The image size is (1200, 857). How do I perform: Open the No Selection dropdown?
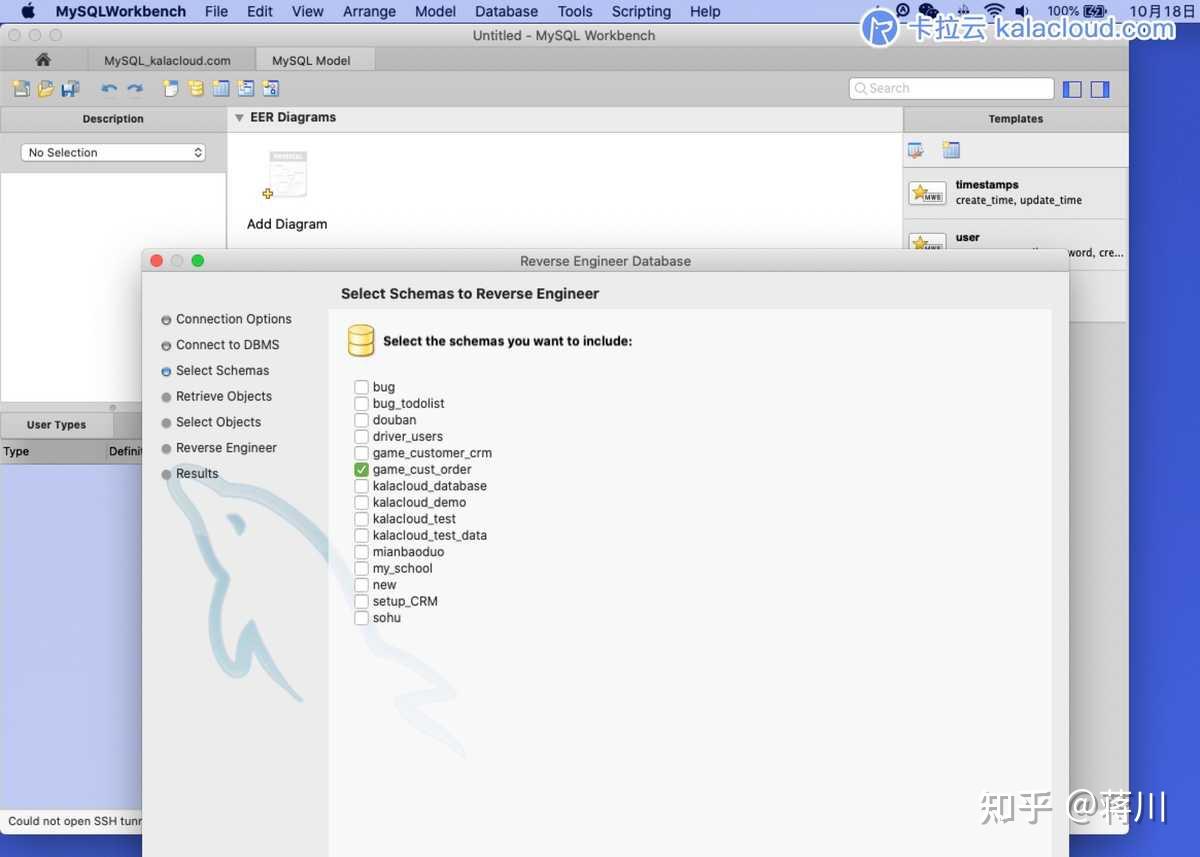113,153
